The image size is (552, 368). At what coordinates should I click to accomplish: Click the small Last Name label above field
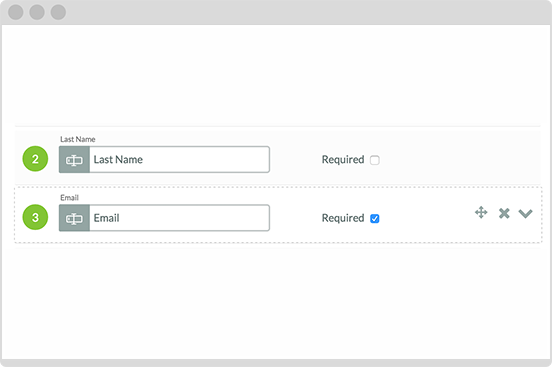[x=77, y=139]
